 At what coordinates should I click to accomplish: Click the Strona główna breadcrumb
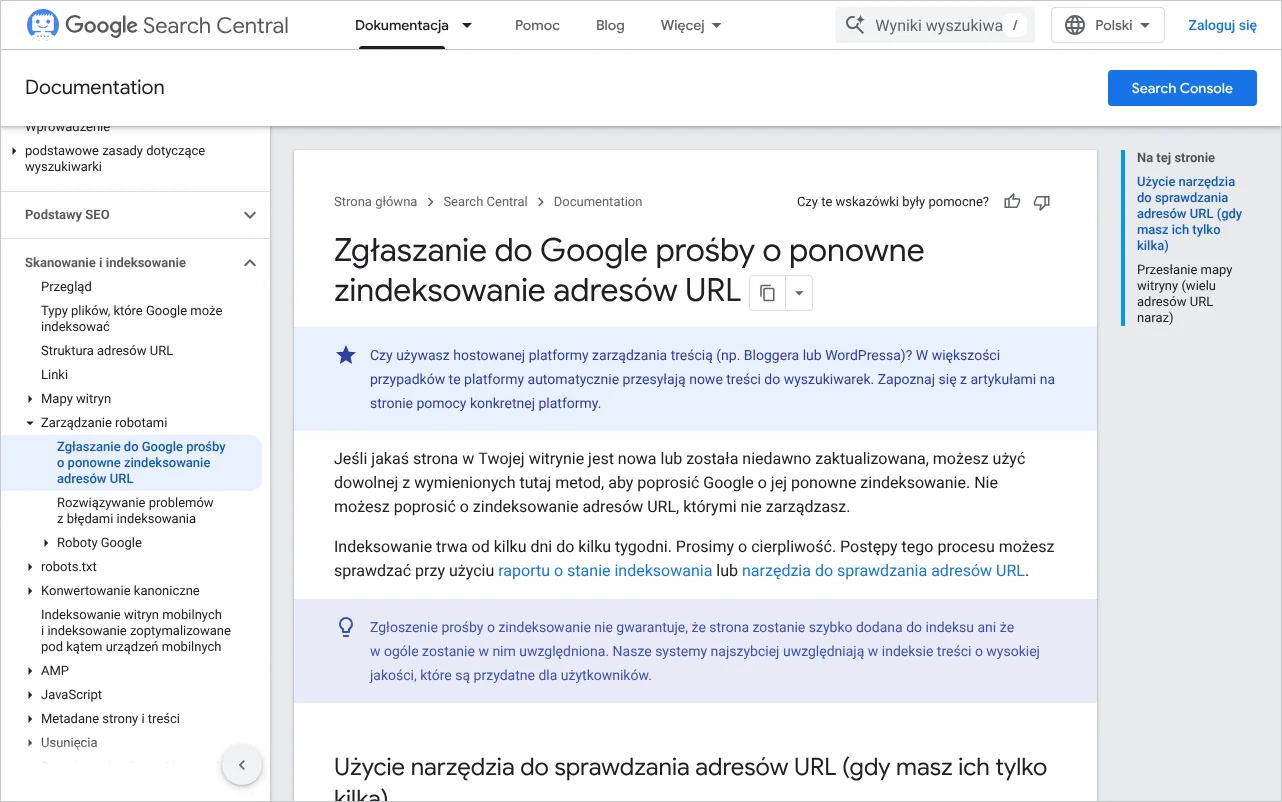[375, 202]
